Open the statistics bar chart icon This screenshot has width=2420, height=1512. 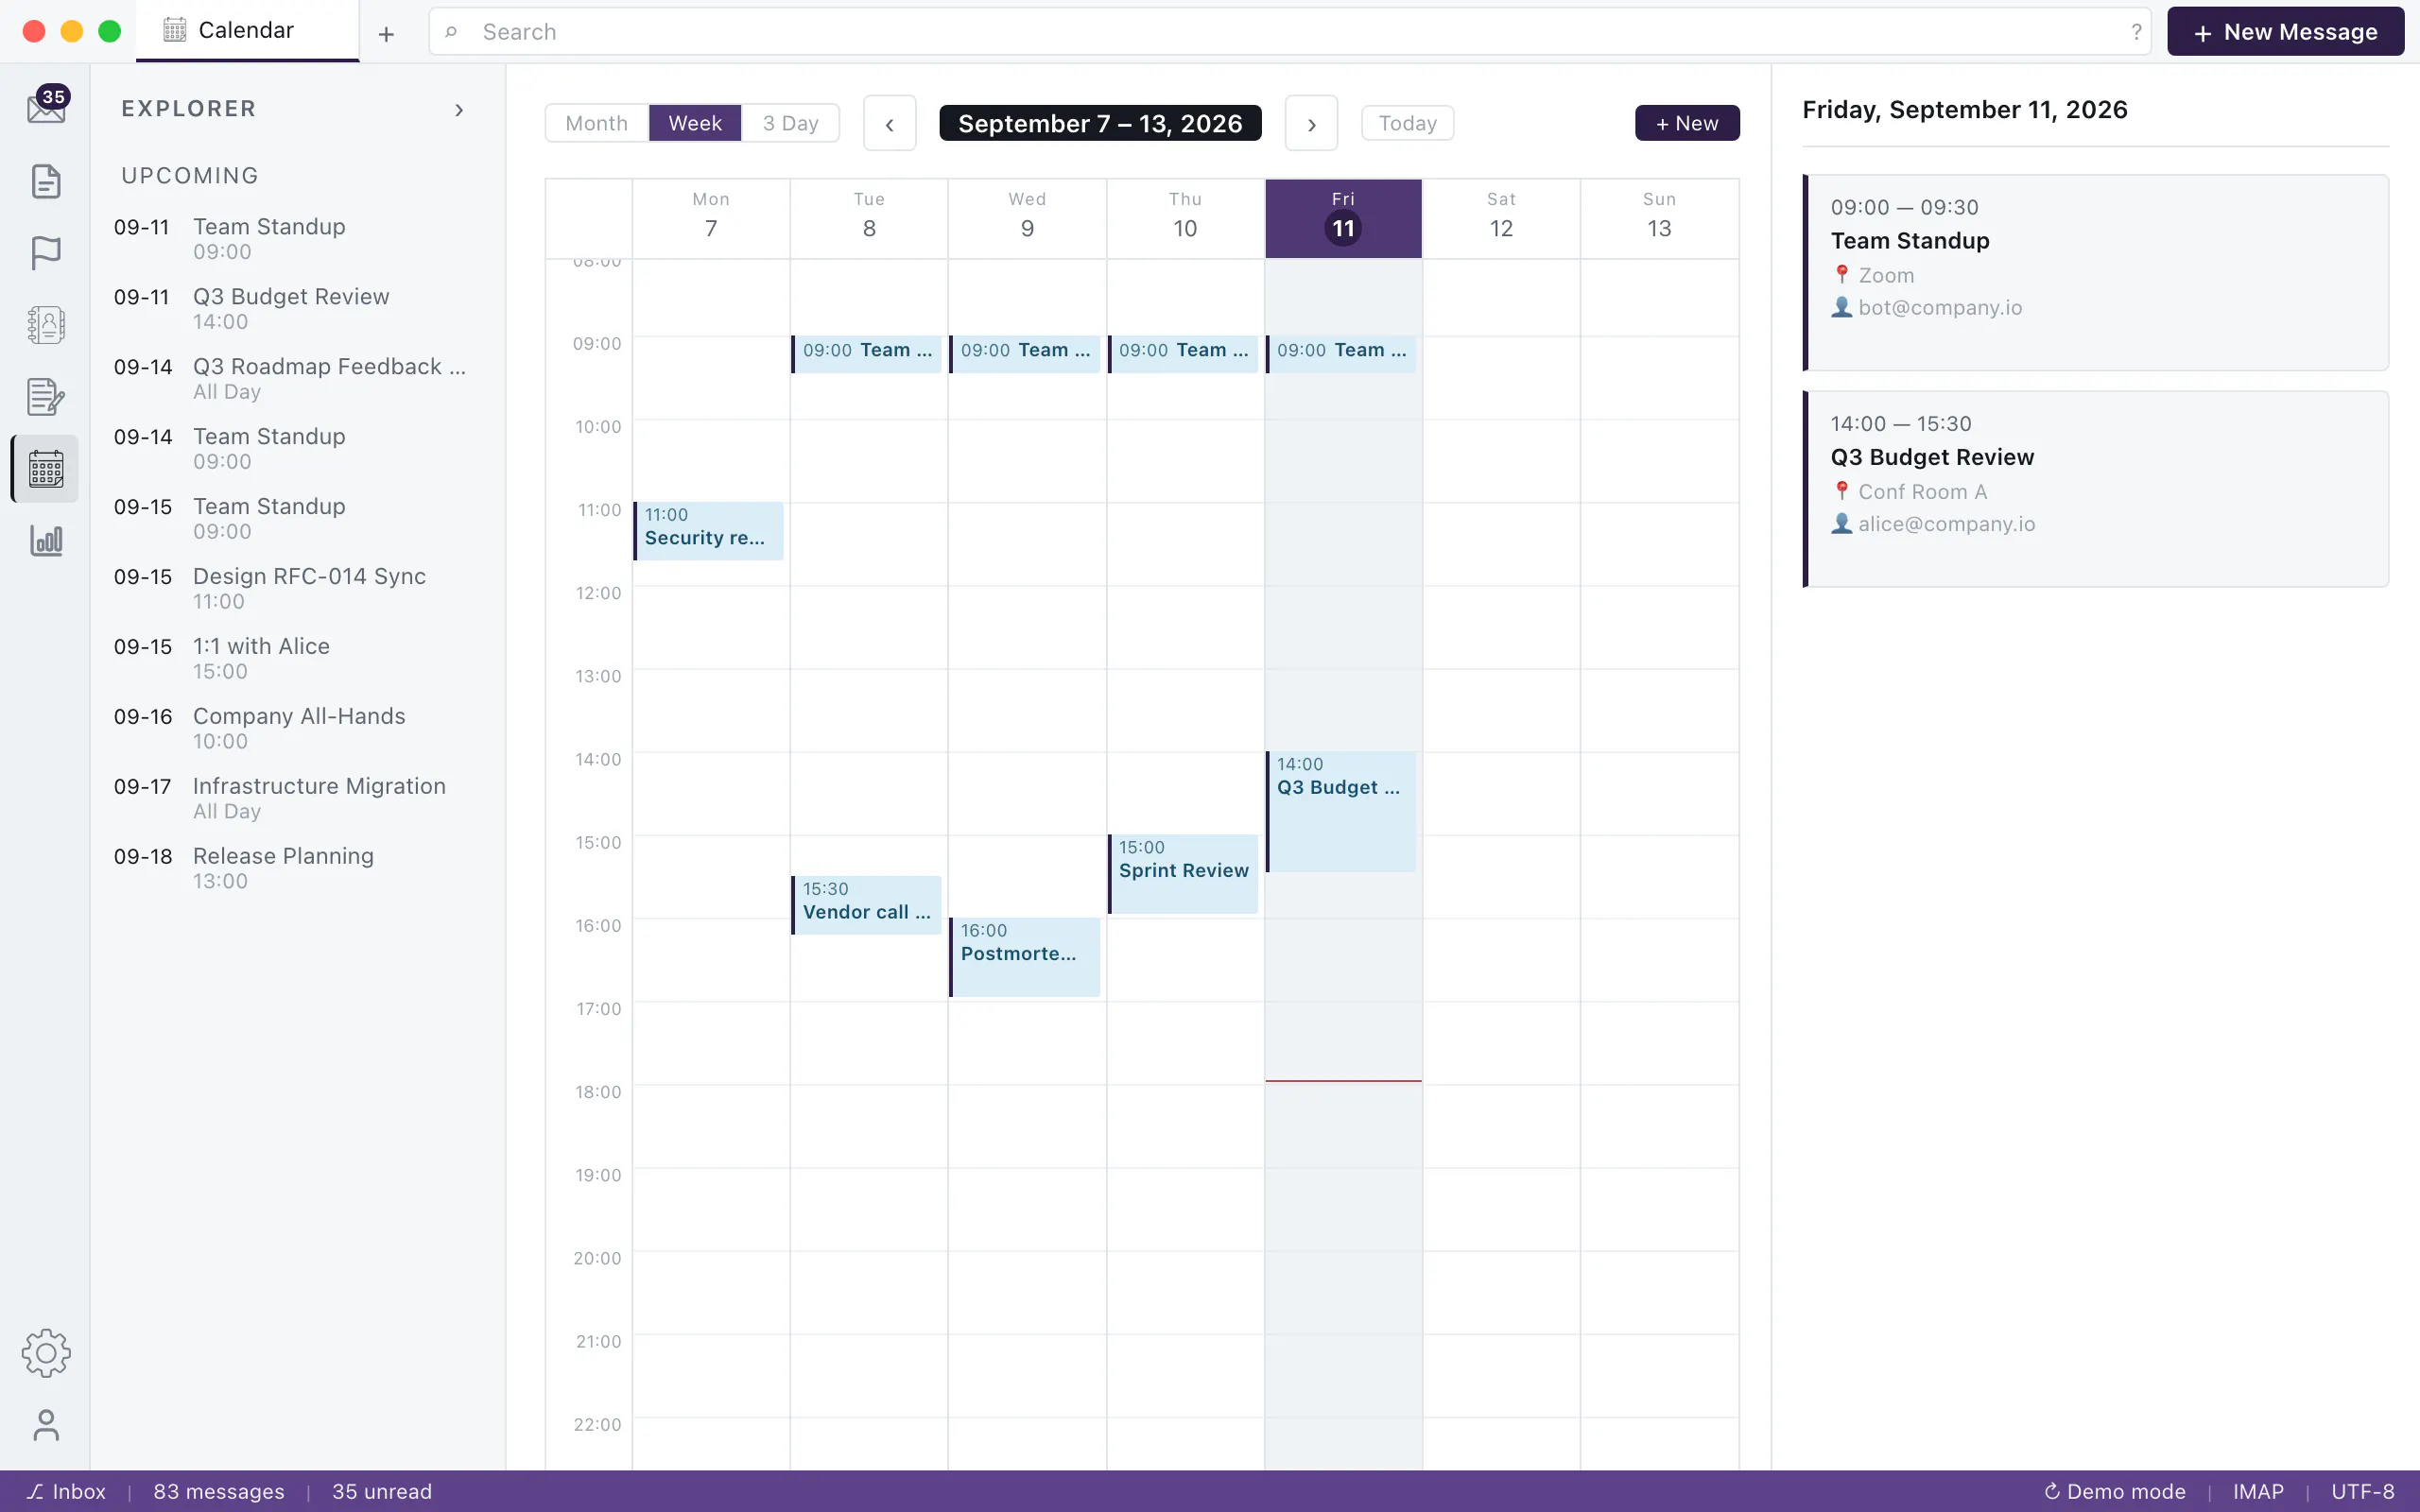(x=46, y=541)
